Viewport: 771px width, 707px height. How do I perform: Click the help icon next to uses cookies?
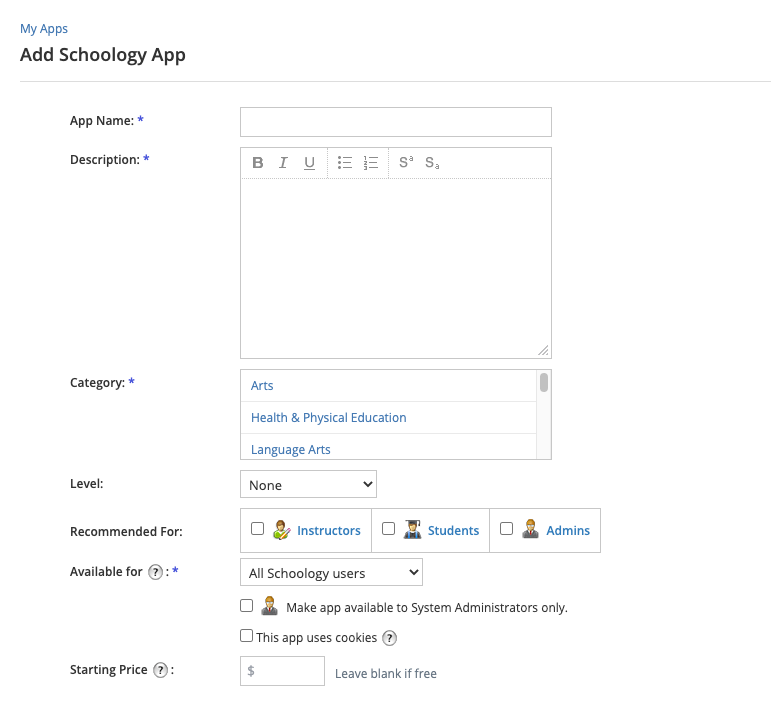coord(389,638)
